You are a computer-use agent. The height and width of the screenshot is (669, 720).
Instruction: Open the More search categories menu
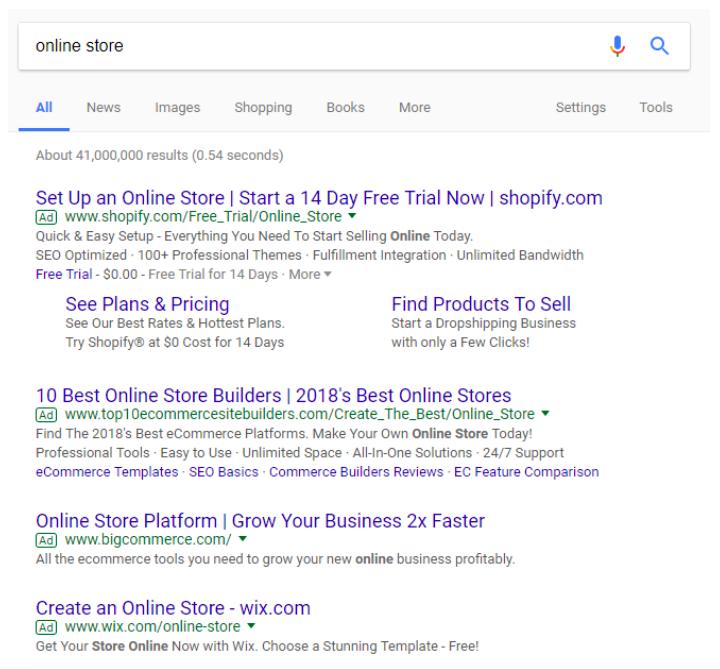click(415, 107)
